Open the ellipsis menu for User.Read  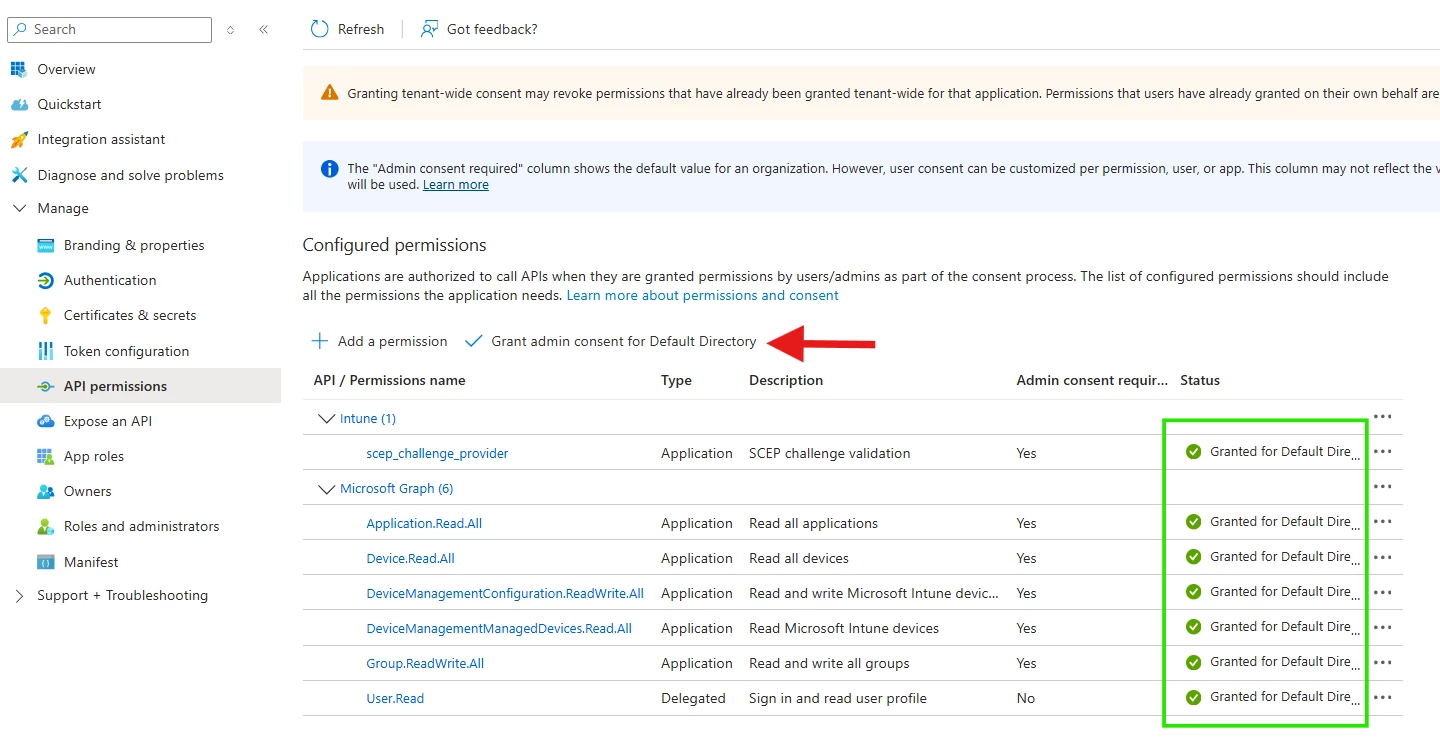pos(1383,697)
